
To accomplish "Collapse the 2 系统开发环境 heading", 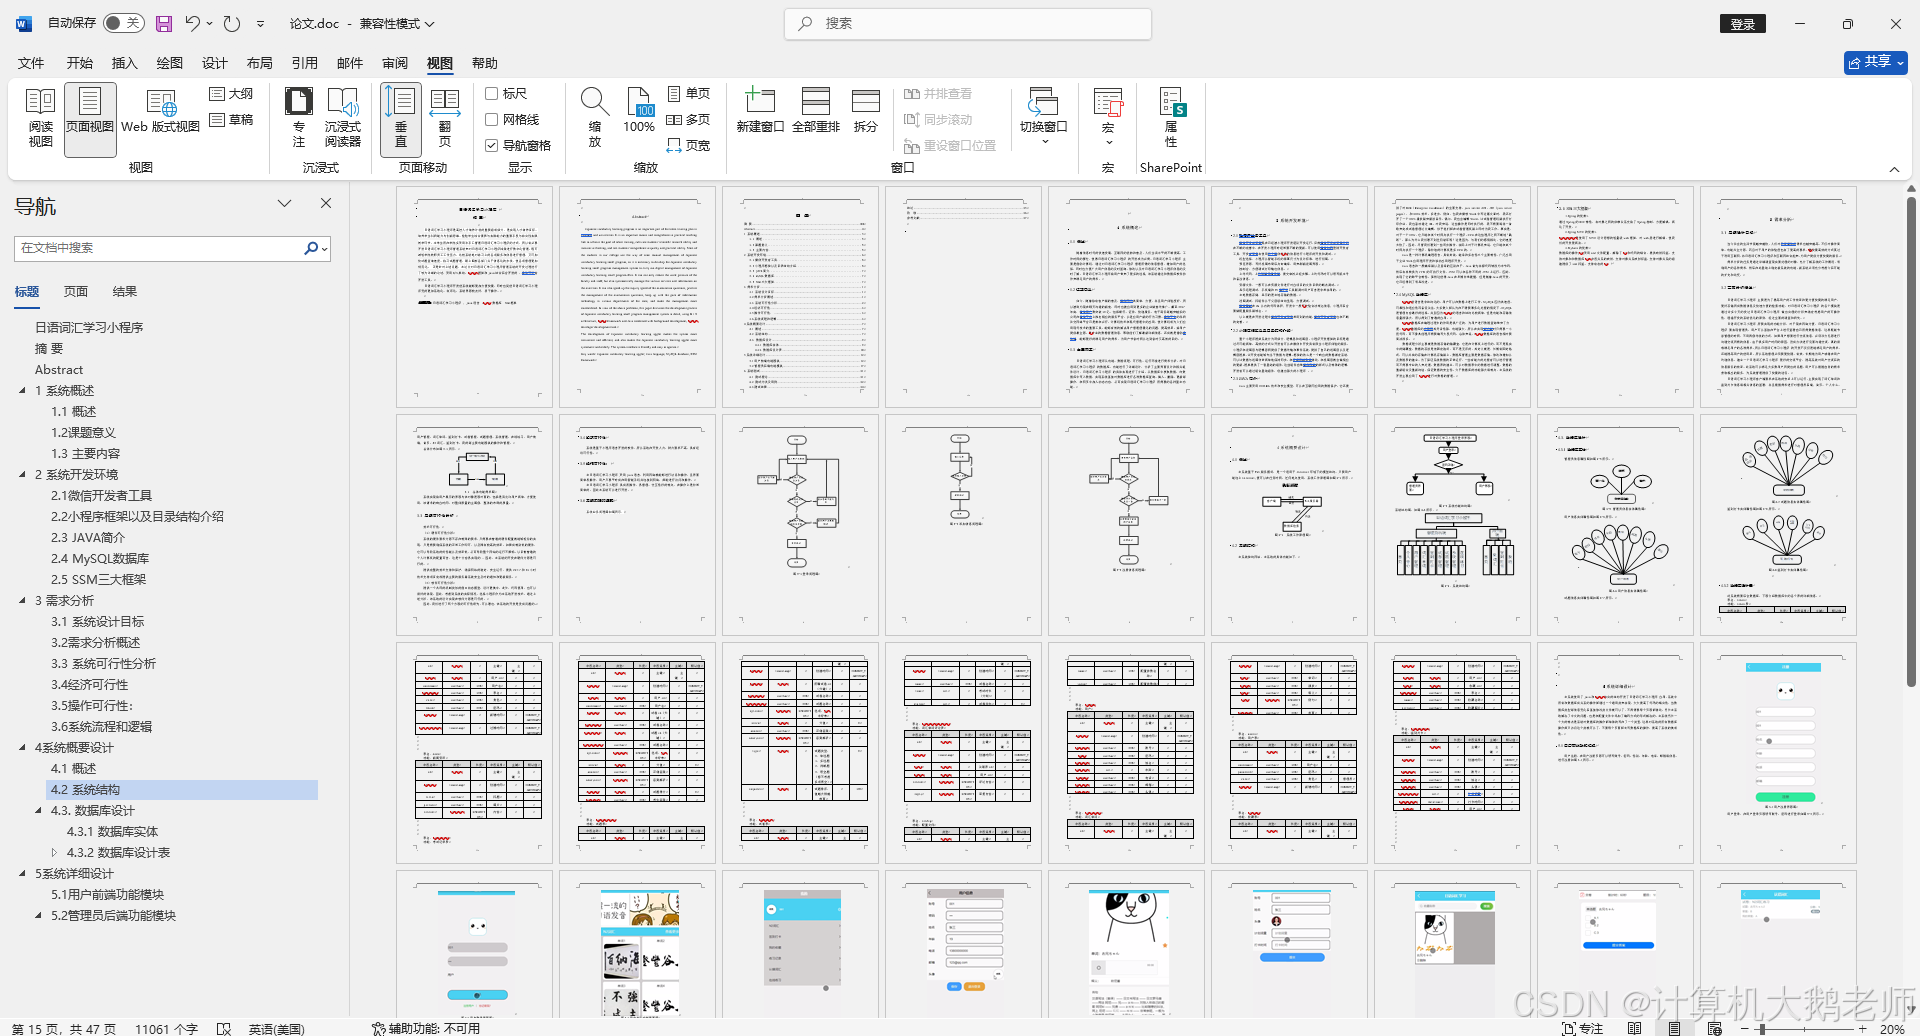I will pos(22,475).
